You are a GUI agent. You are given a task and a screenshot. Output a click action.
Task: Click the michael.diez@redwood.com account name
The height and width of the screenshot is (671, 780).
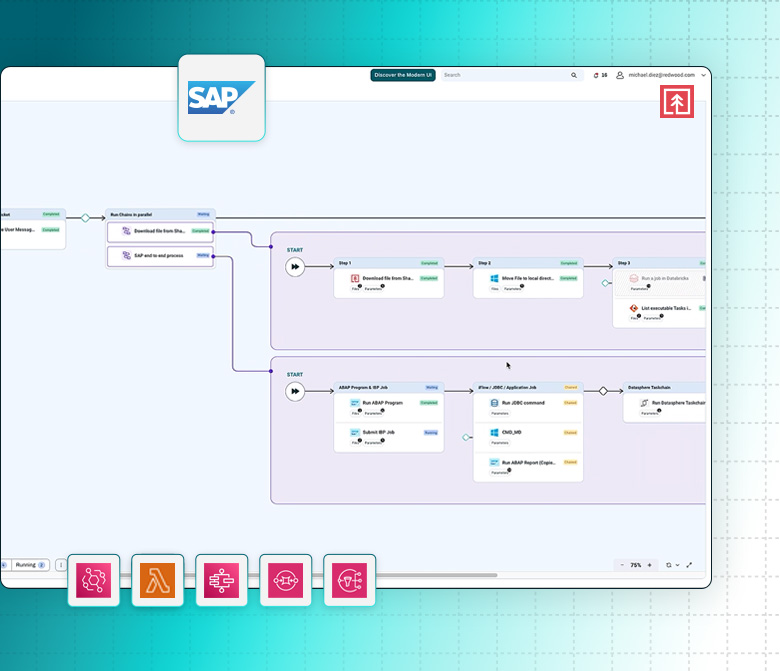click(x=661, y=75)
